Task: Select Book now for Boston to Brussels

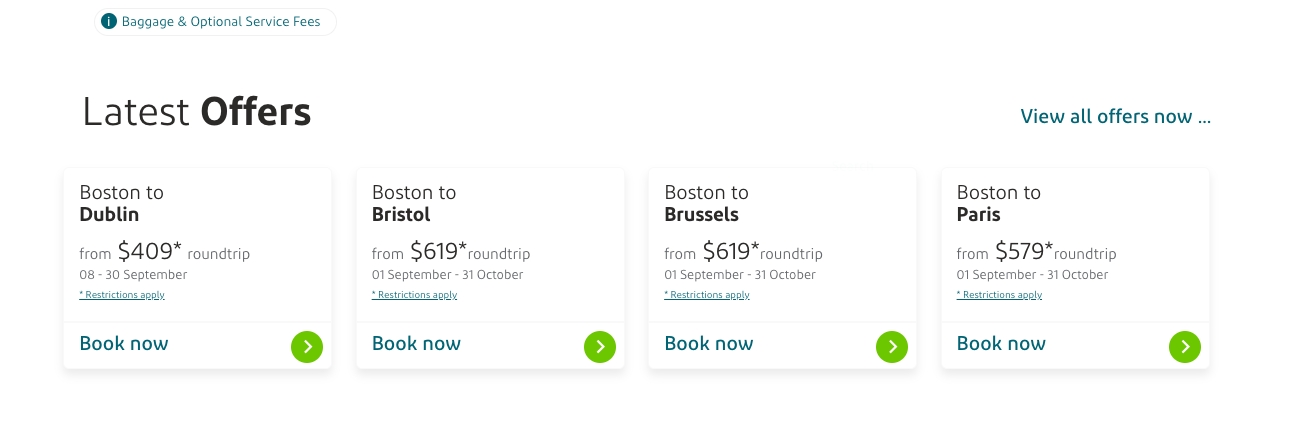Action: [x=709, y=344]
